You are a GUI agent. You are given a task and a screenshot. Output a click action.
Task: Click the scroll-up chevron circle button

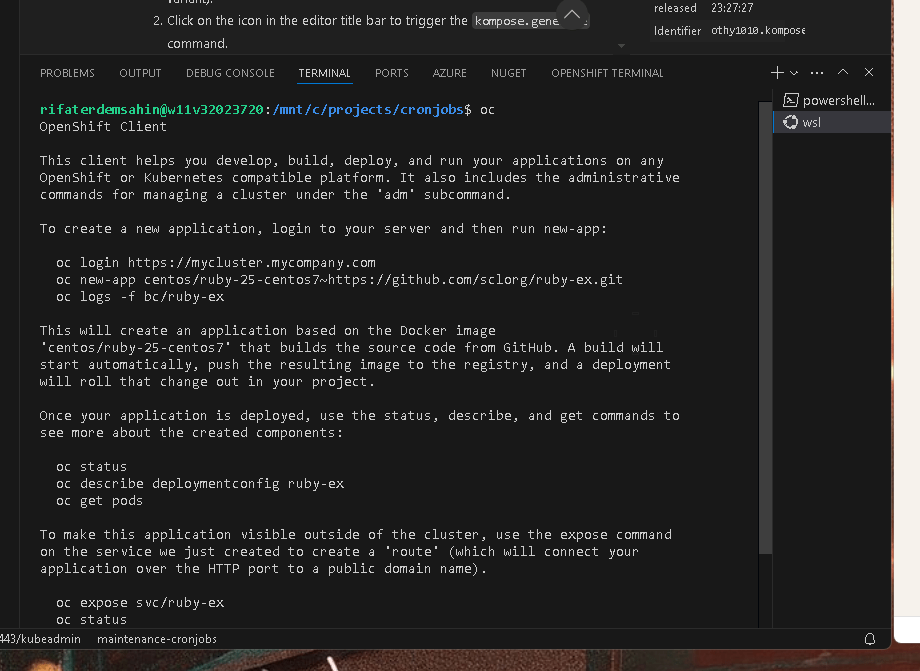tap(572, 14)
